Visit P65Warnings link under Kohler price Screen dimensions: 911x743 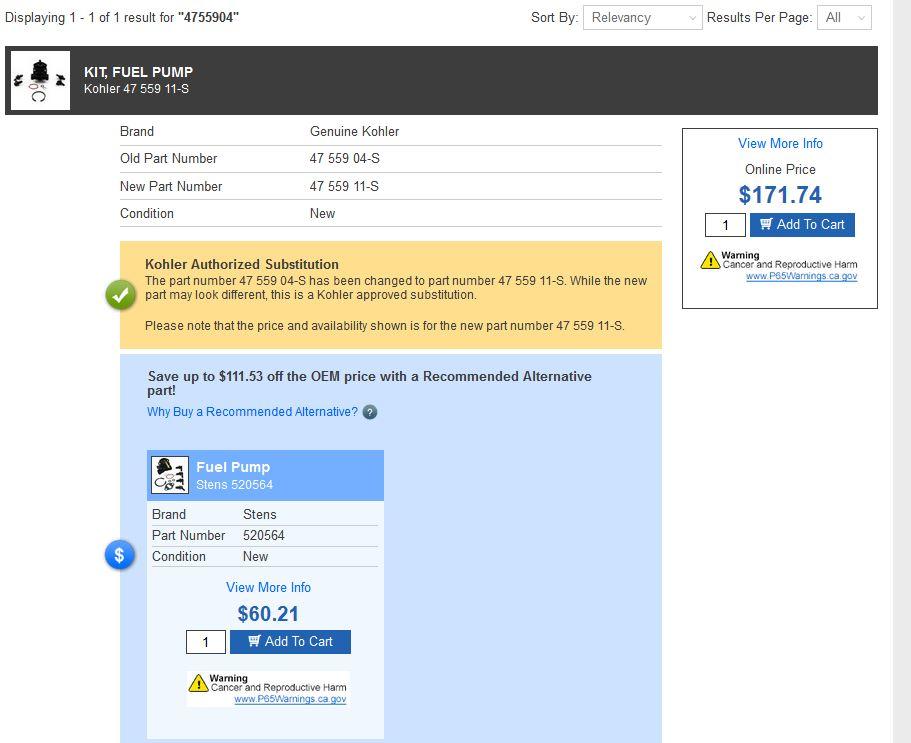[802, 276]
